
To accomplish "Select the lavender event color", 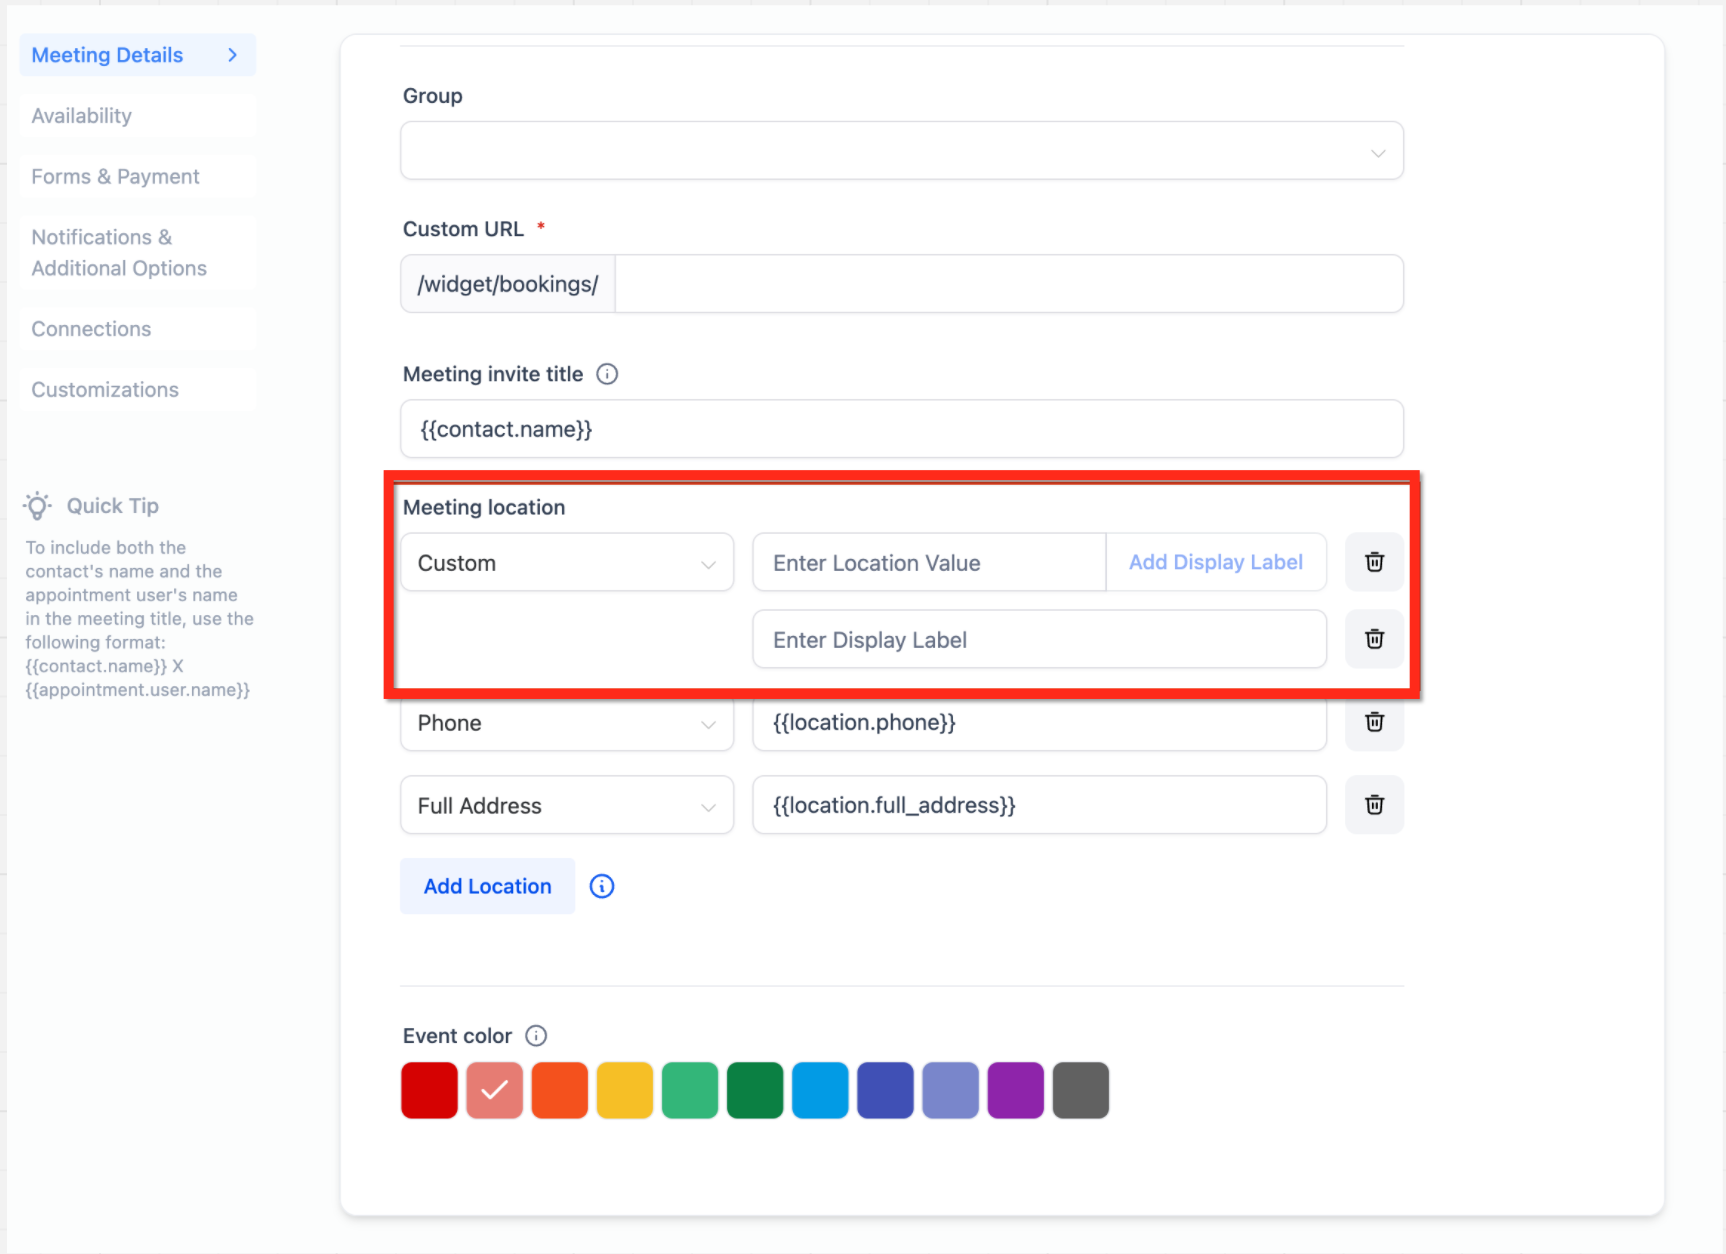I will [x=950, y=1090].
